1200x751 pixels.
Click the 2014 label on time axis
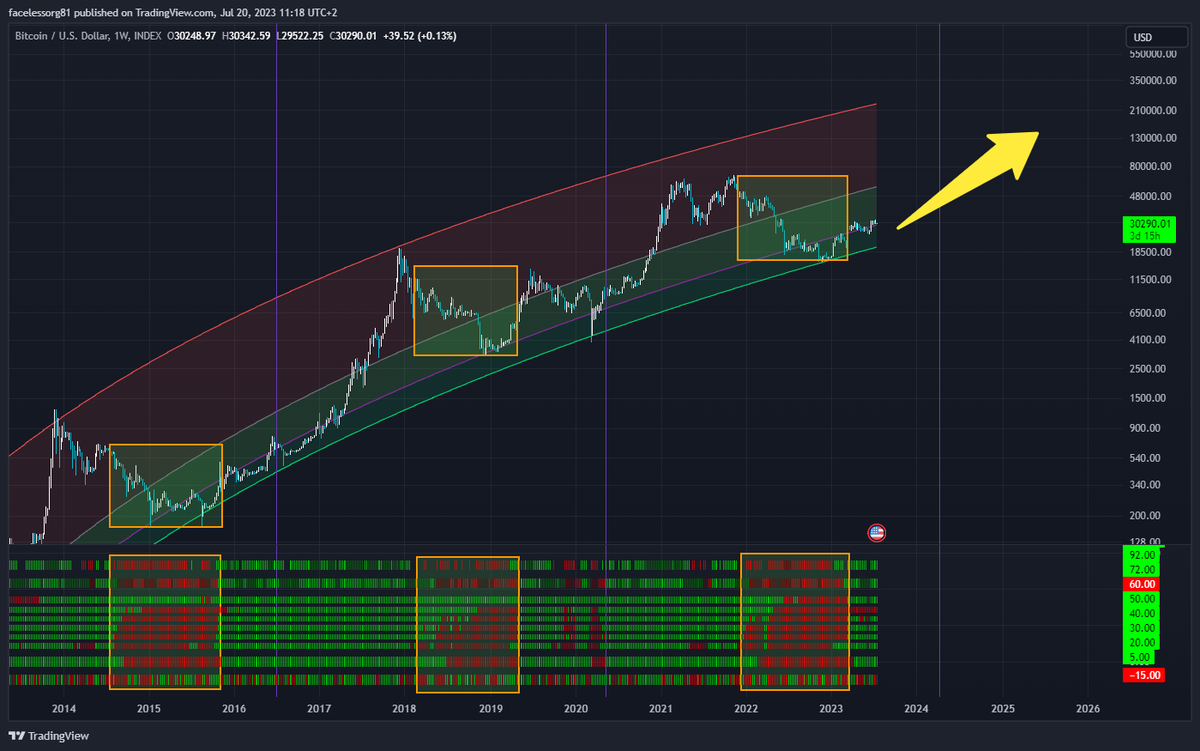coord(63,708)
